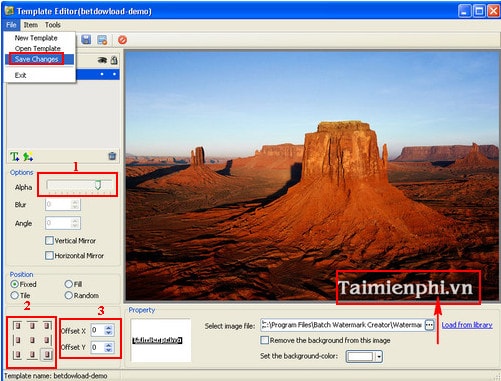The image size is (501, 381).
Task: Open the Item menu
Action: click(x=31, y=25)
